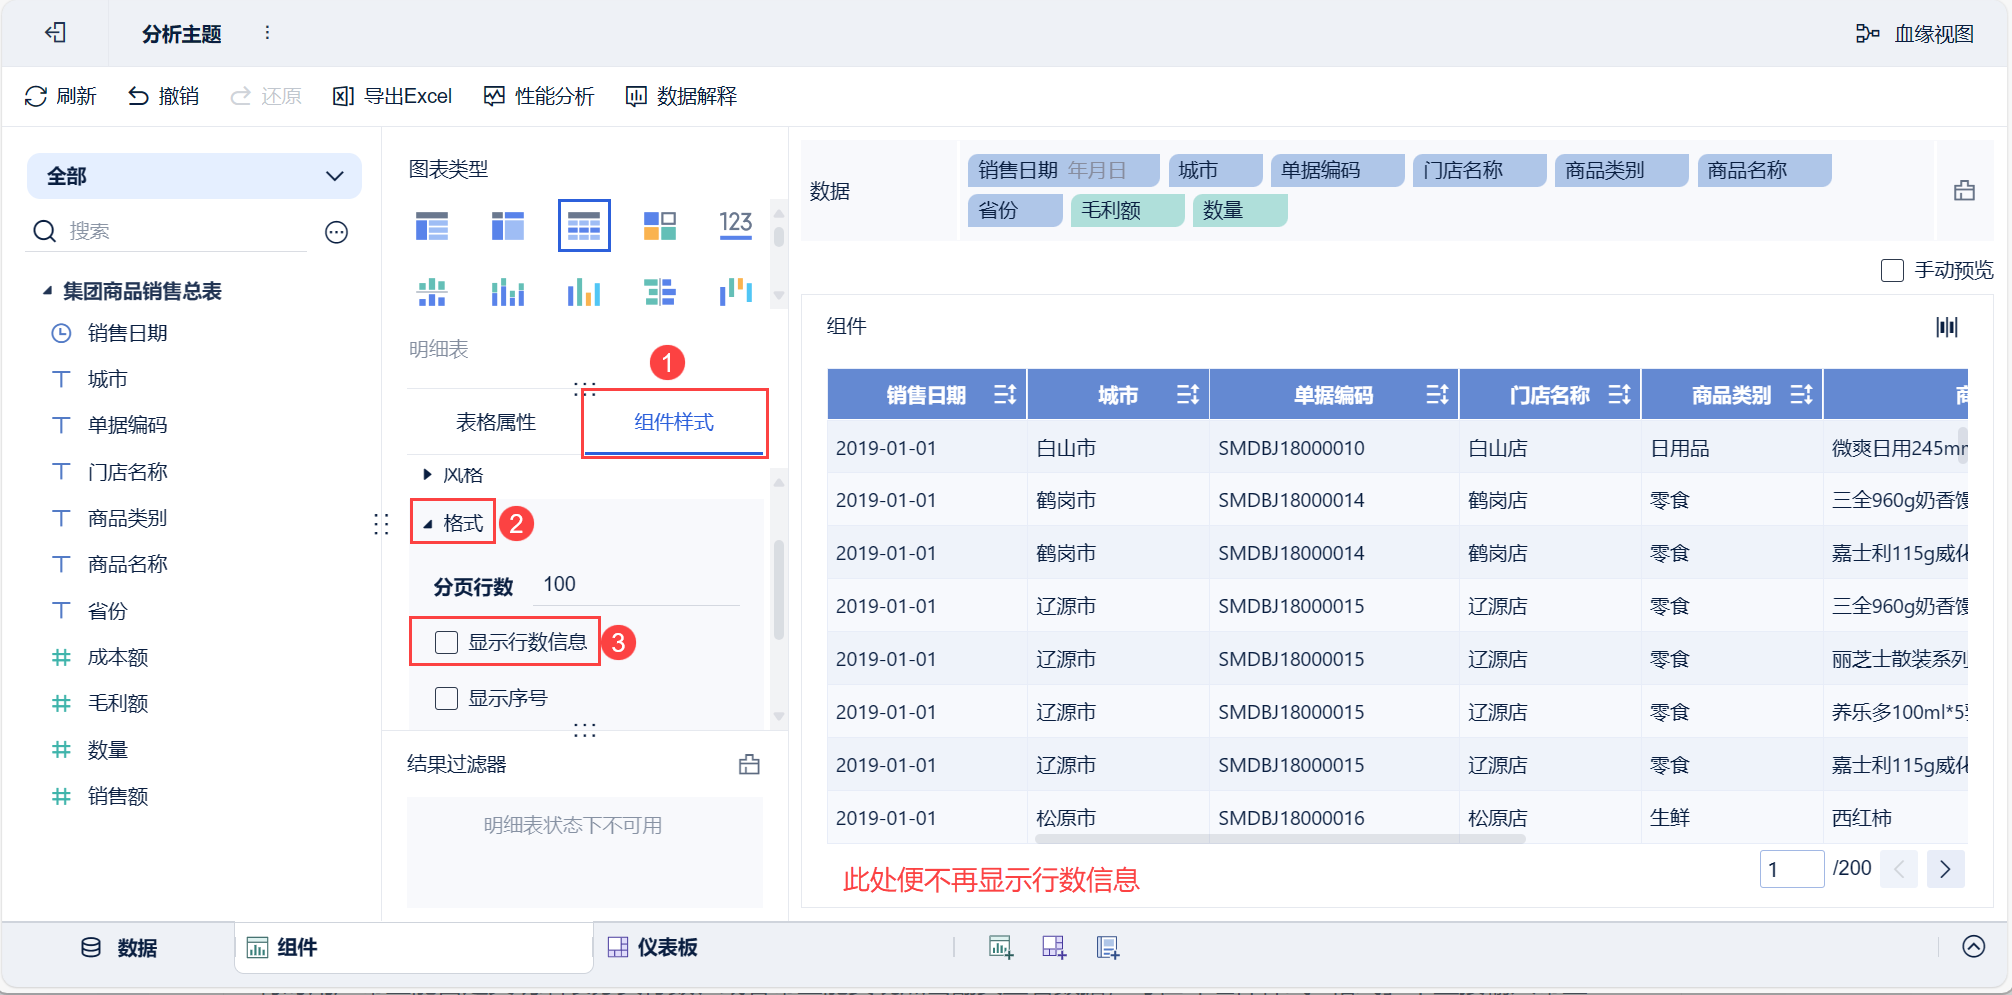
Task: Click the component column-width adjust icon
Action: (1947, 327)
